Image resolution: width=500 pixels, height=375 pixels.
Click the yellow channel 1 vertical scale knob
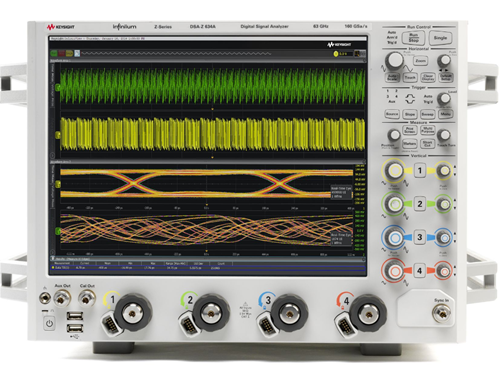(x=395, y=171)
